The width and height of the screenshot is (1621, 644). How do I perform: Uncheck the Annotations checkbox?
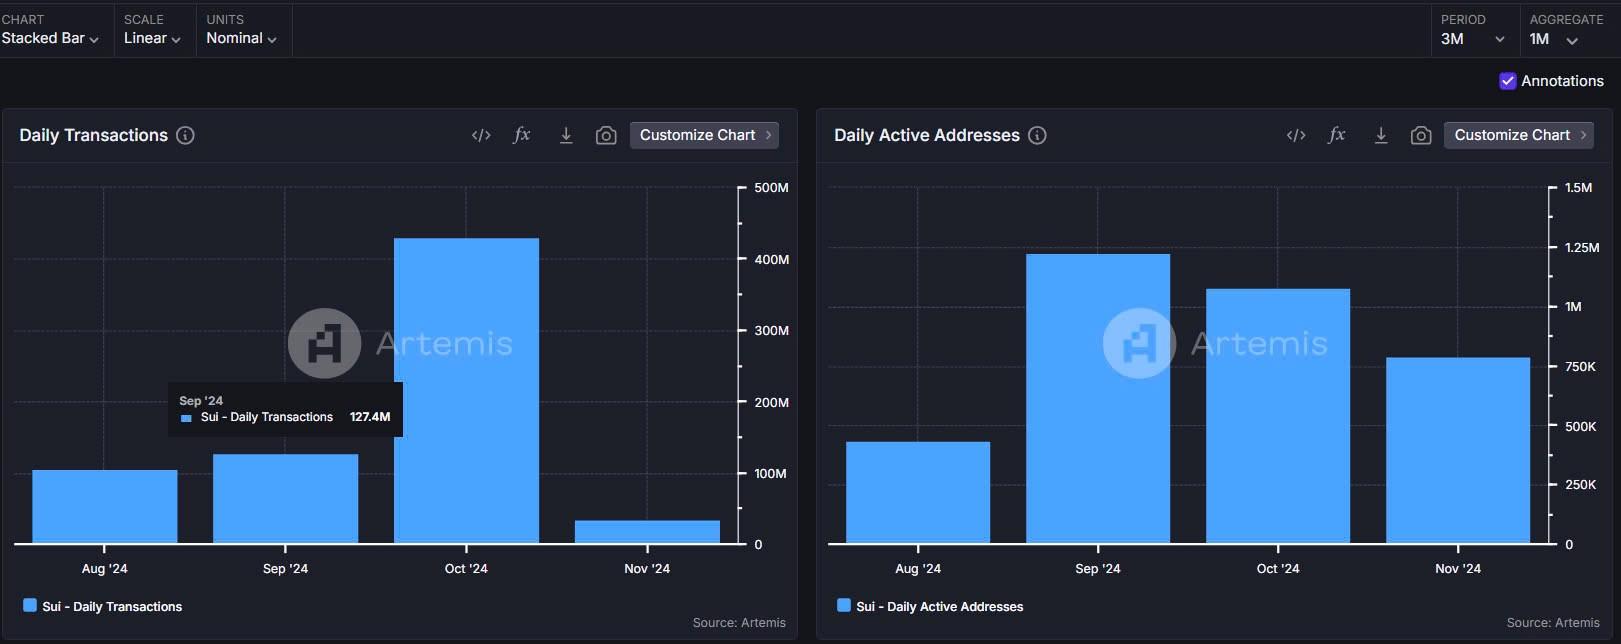coord(1508,81)
